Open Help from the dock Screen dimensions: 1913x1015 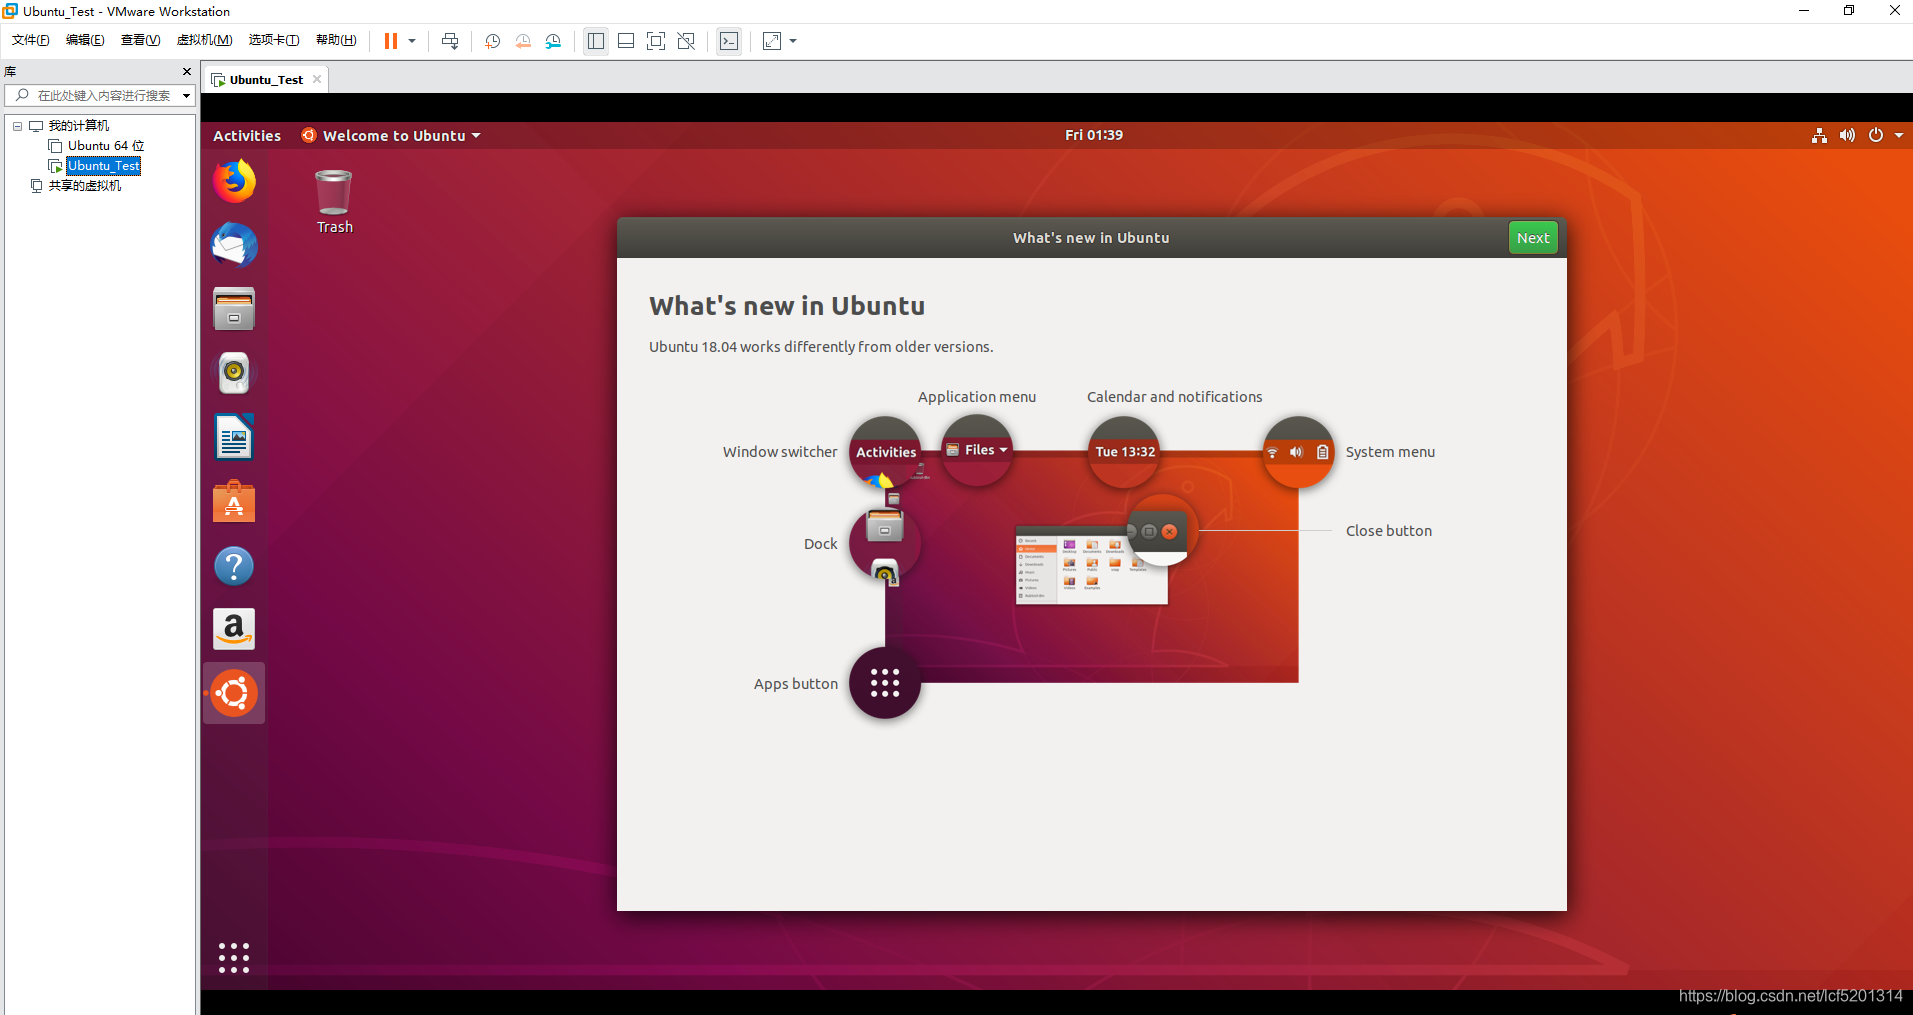[x=234, y=566]
